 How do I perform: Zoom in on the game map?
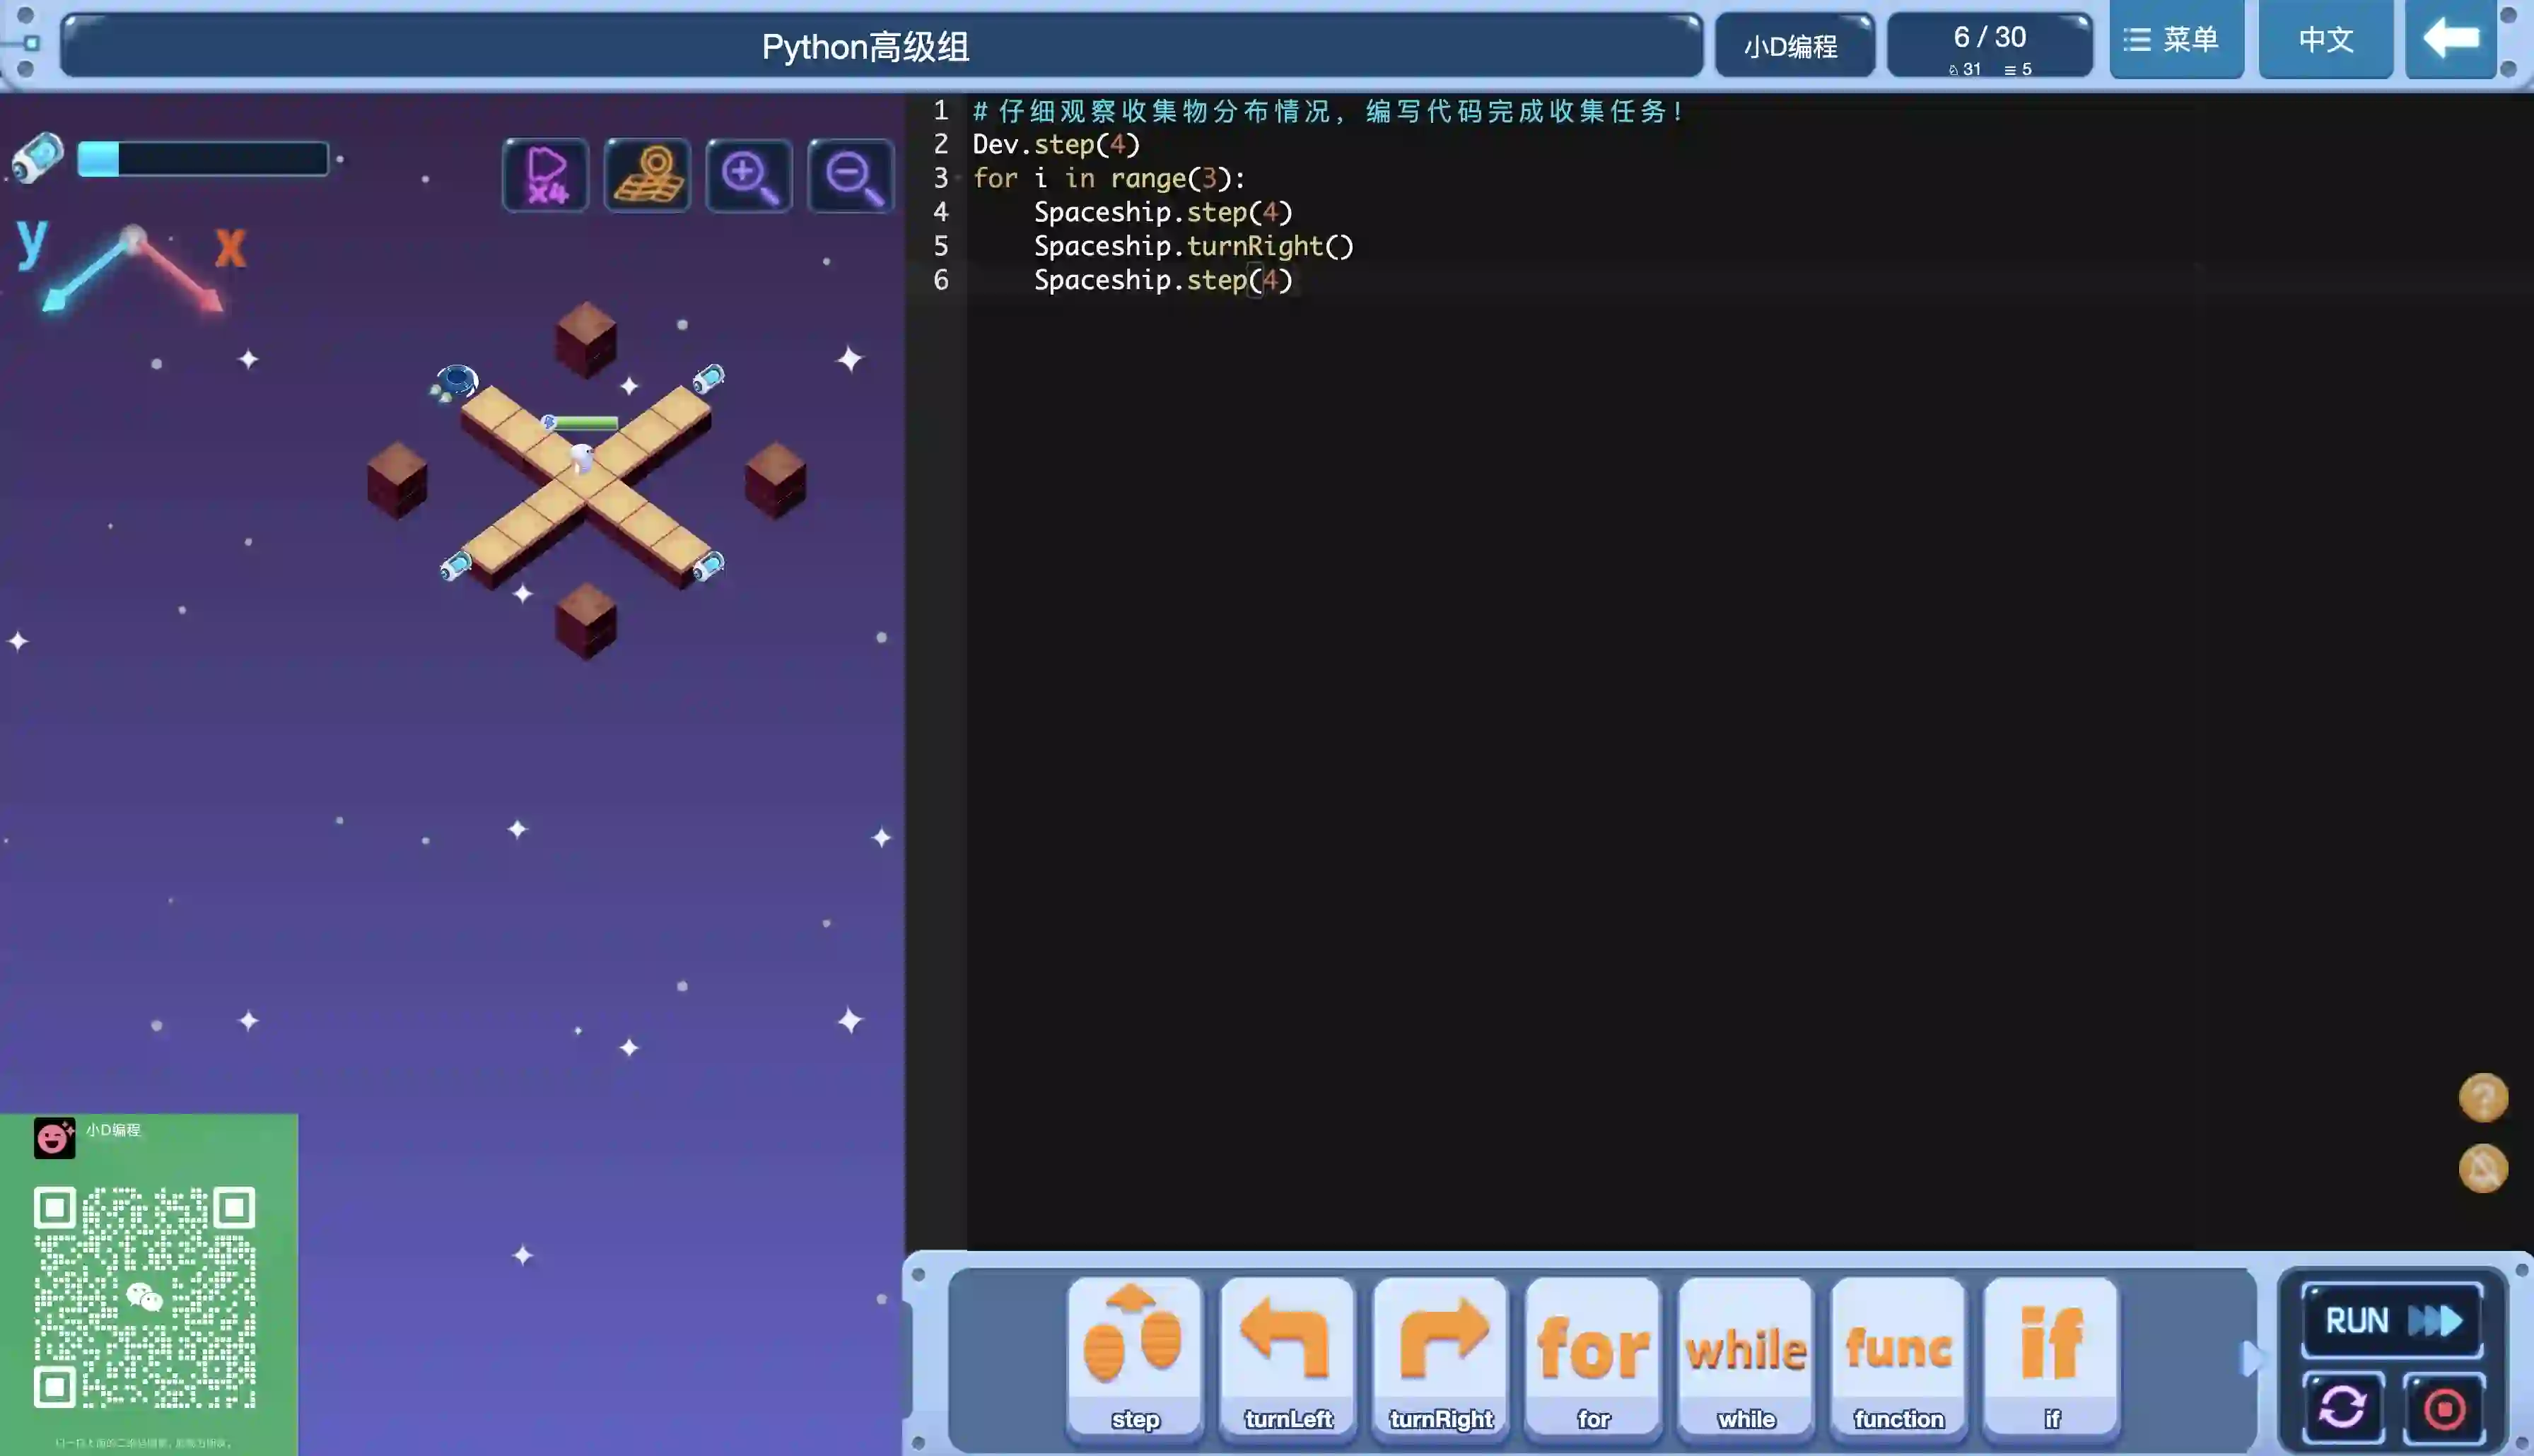pos(749,176)
